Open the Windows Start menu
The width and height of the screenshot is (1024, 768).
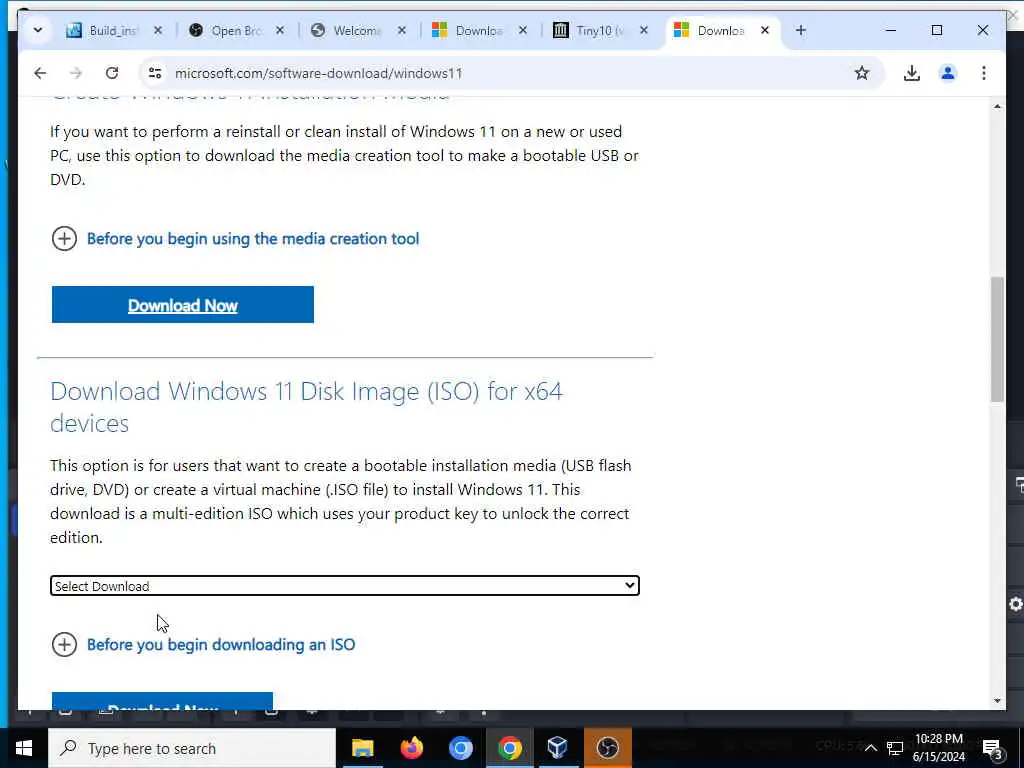tap(24, 748)
